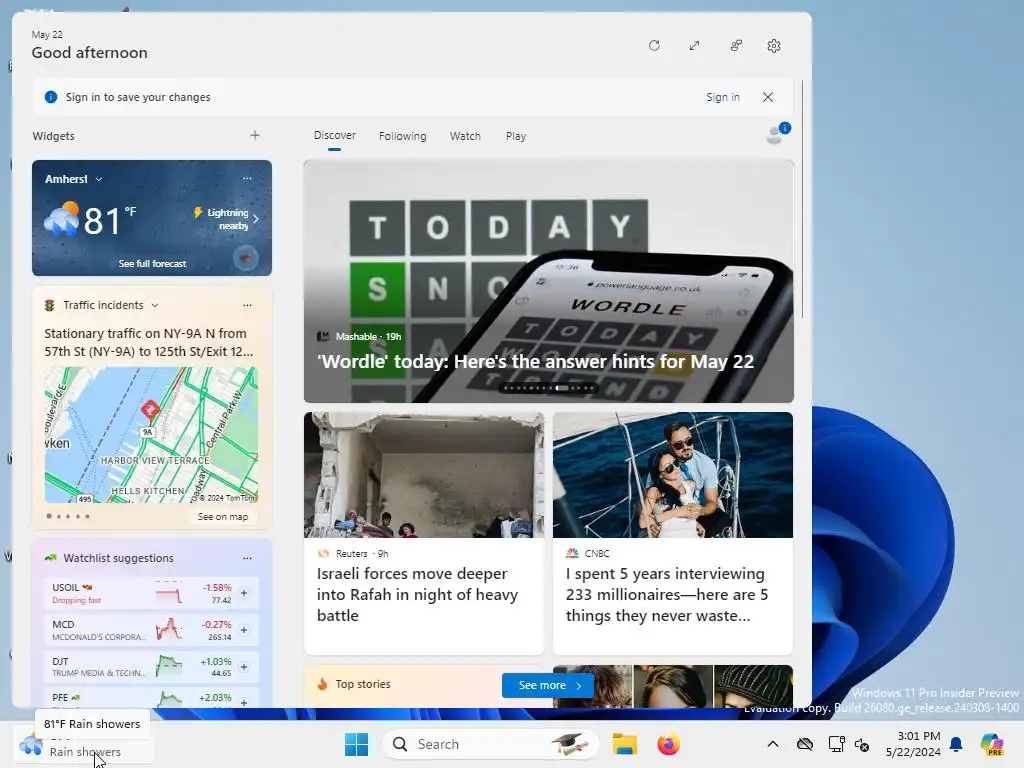1024x768 pixels.
Task: Click the weather widgets taskbar button
Action: click(x=84, y=744)
